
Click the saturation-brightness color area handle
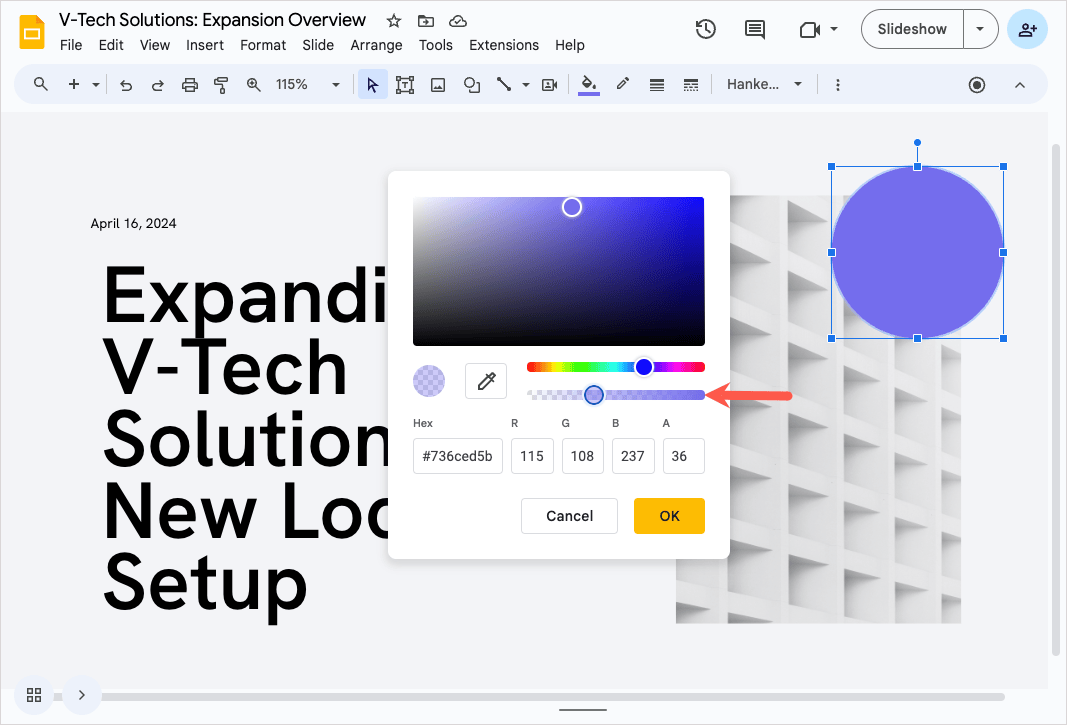572,207
